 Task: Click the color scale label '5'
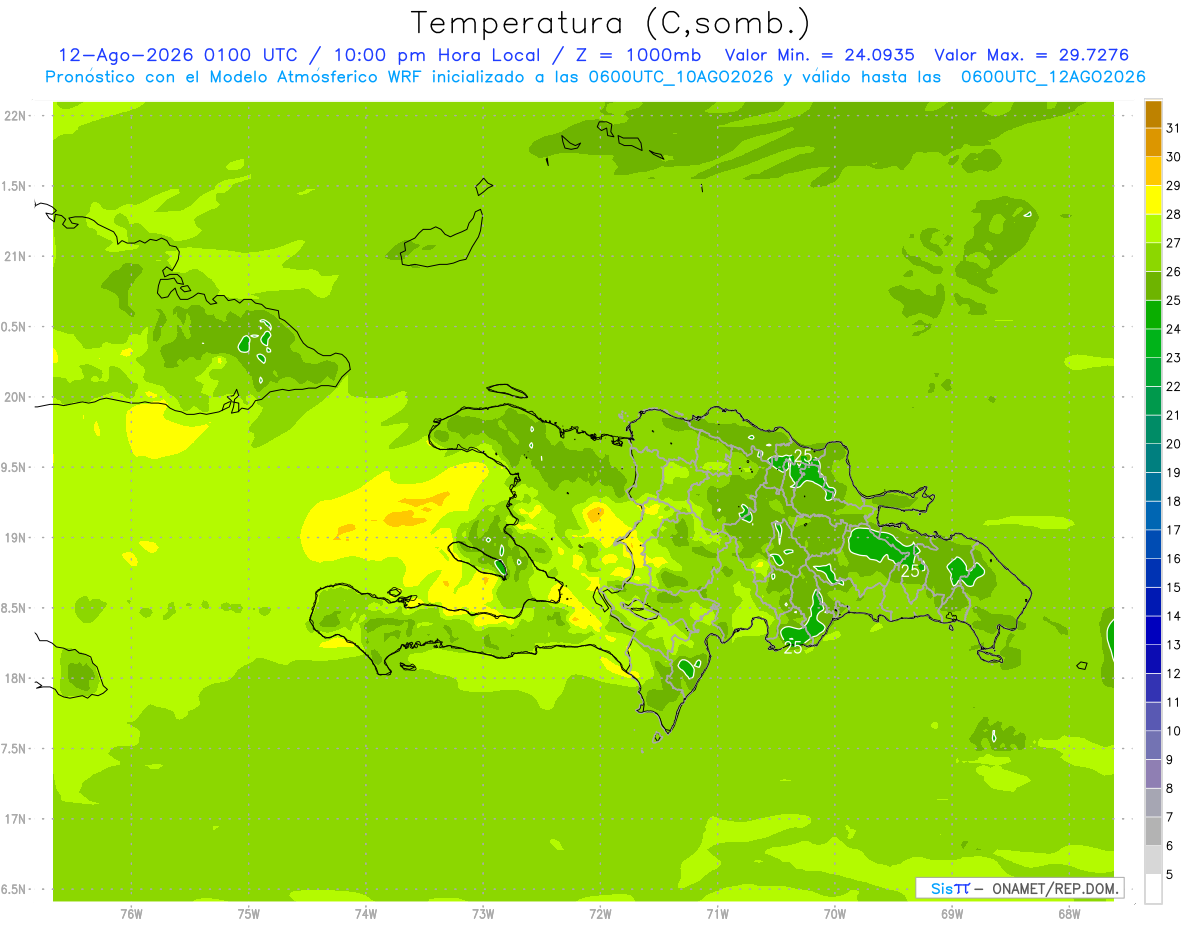(1169, 874)
